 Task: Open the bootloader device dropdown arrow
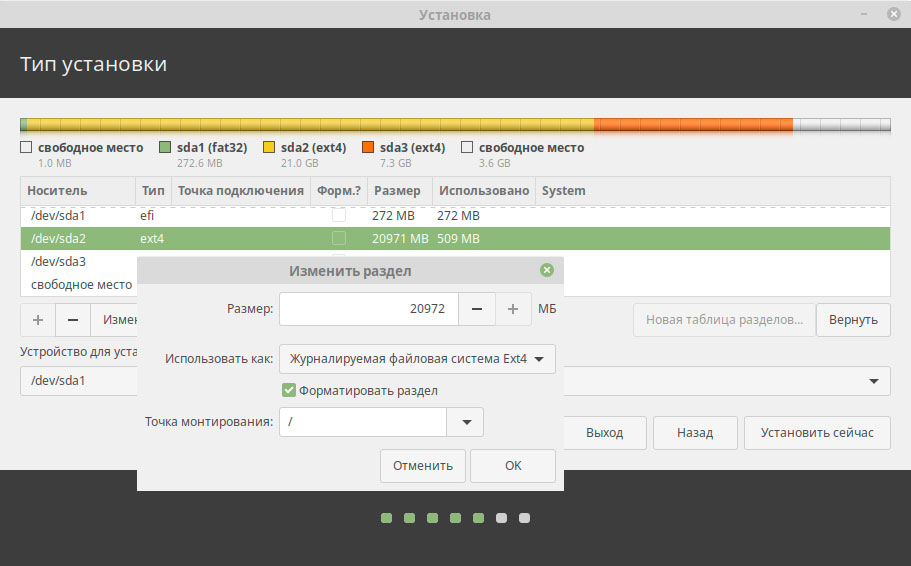point(873,381)
